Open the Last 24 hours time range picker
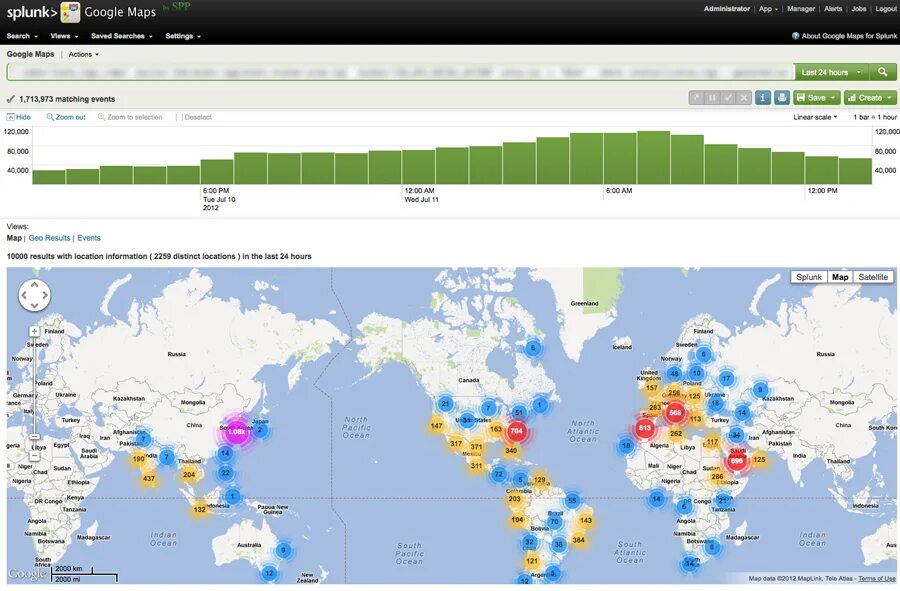 (831, 72)
